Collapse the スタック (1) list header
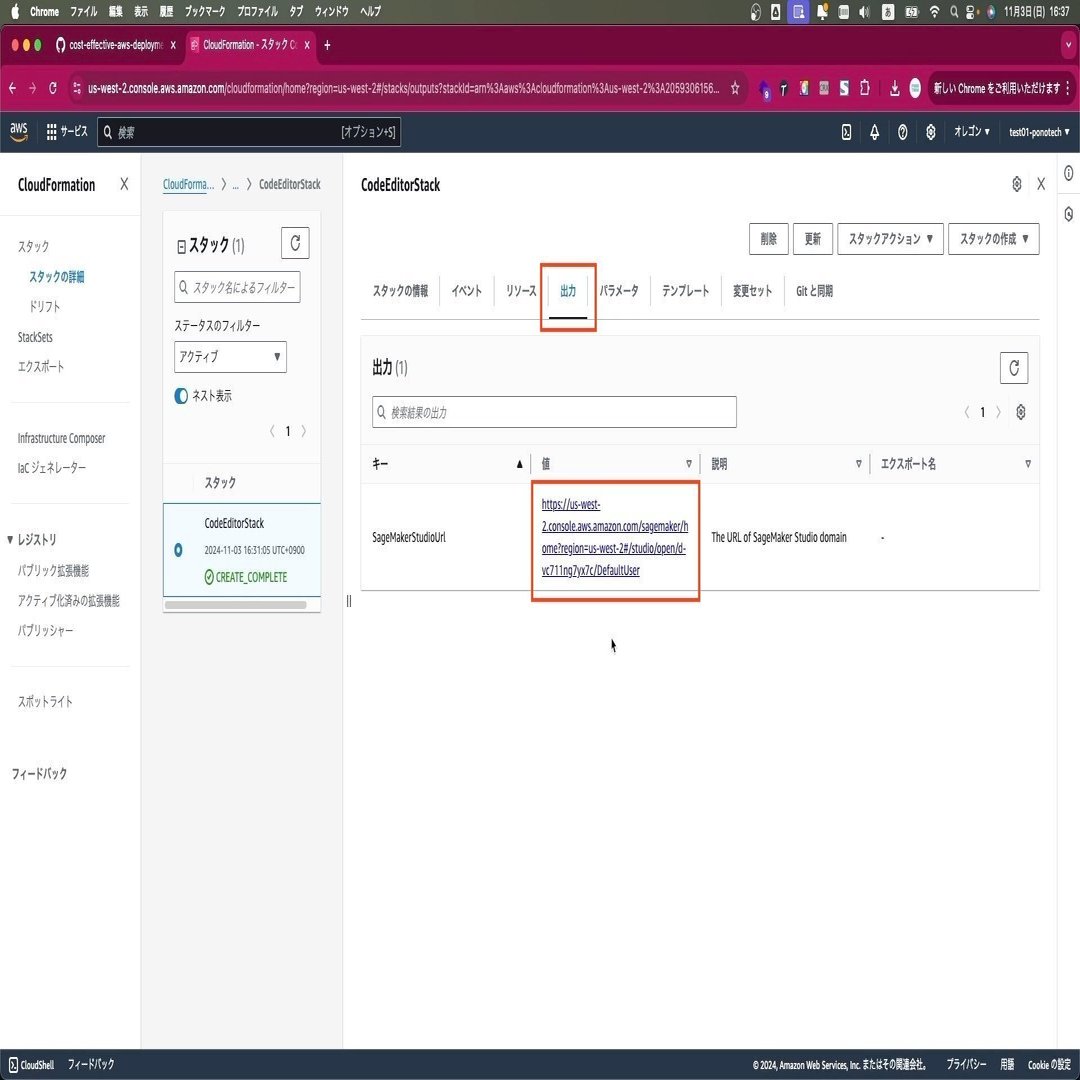1080x1080 pixels. 182,247
